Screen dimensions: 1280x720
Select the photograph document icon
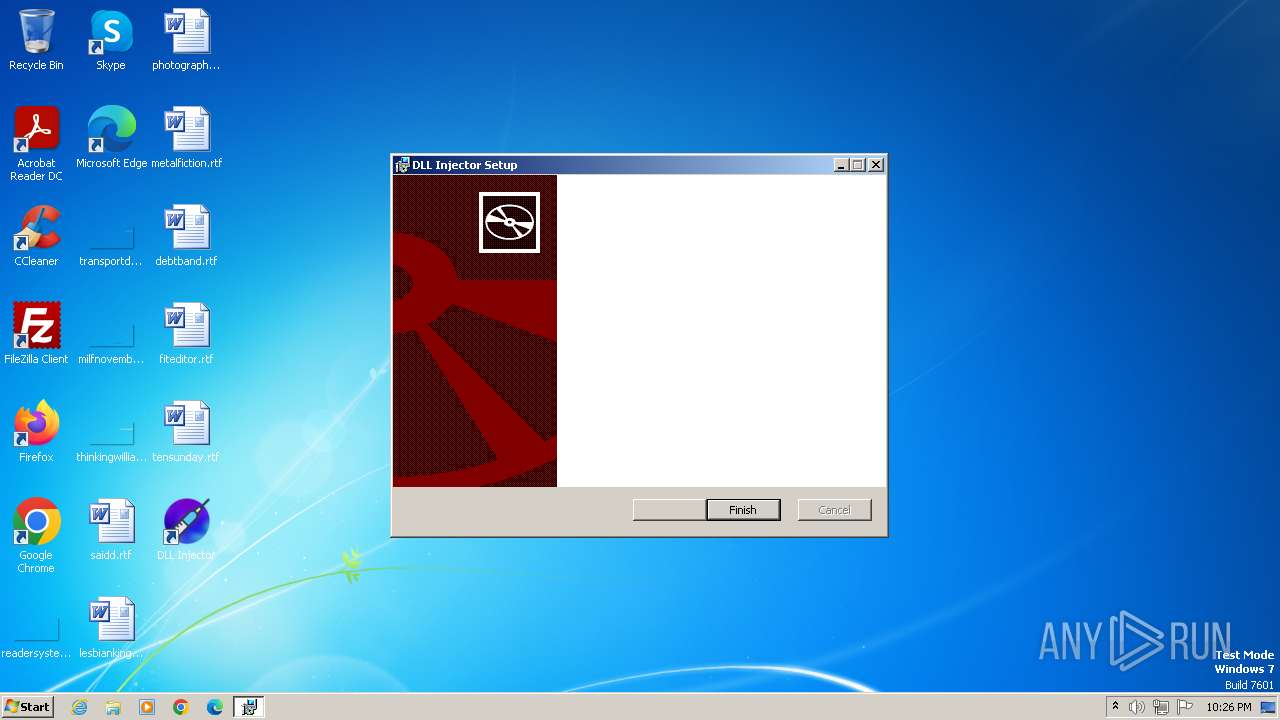pyautogui.click(x=186, y=40)
